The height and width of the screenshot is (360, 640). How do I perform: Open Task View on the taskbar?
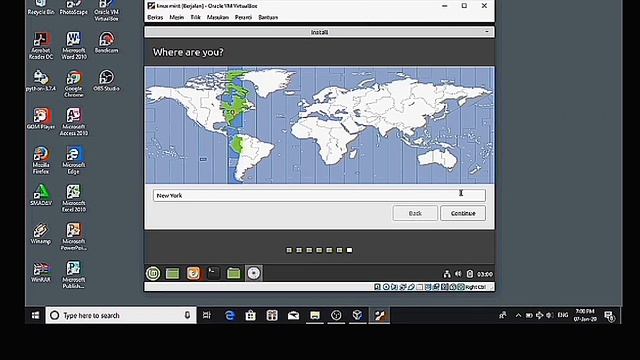point(207,315)
